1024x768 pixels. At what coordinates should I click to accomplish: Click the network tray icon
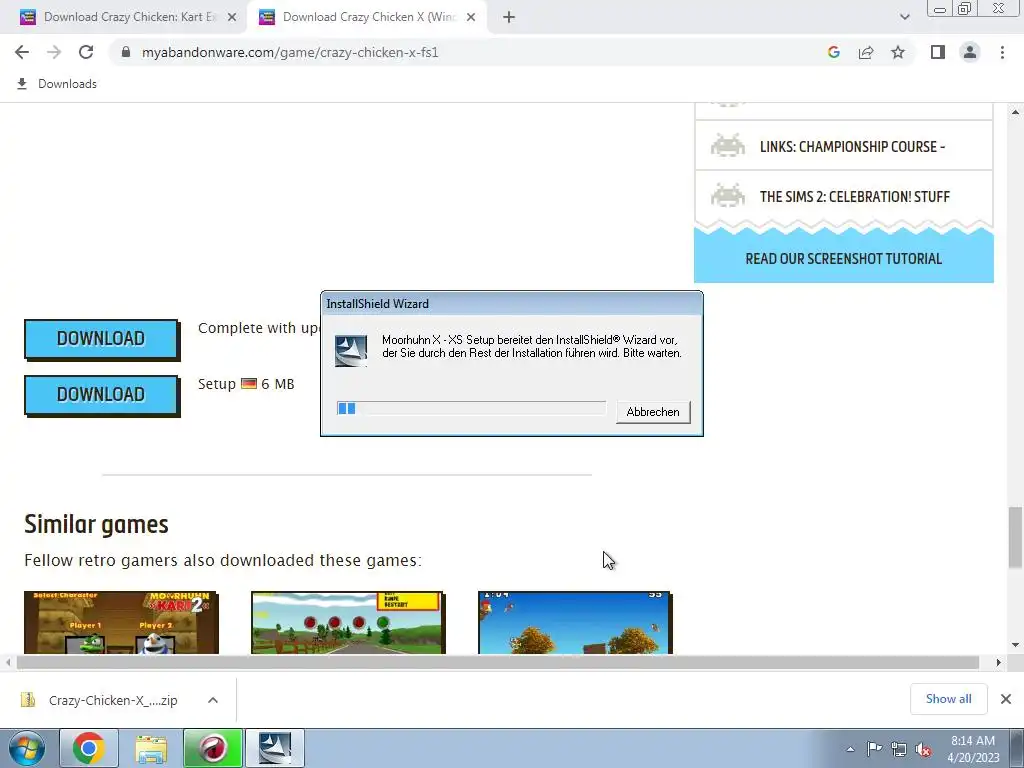(899, 749)
